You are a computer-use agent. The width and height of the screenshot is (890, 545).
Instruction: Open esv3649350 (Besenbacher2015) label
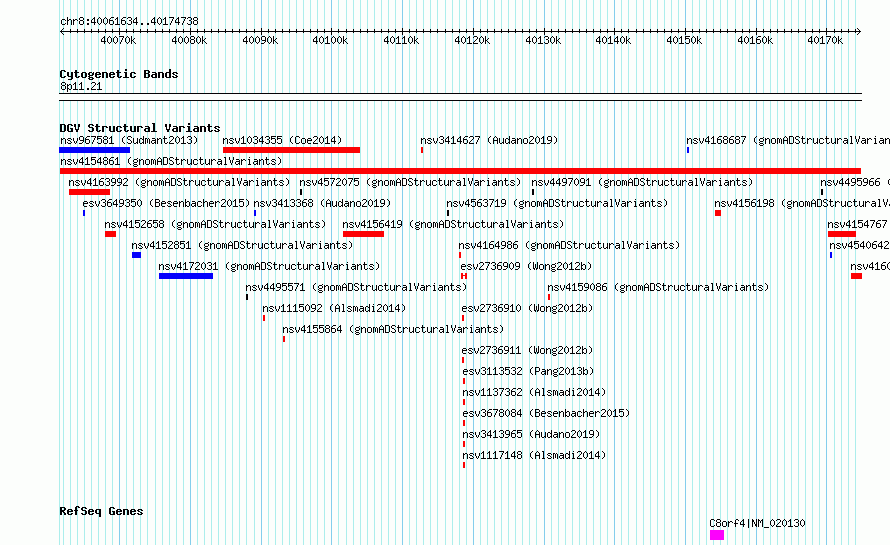[x=166, y=203]
